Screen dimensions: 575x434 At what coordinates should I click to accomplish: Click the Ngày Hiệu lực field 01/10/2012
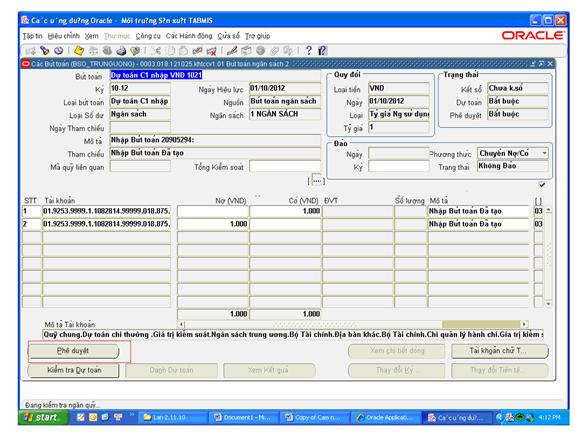point(285,88)
